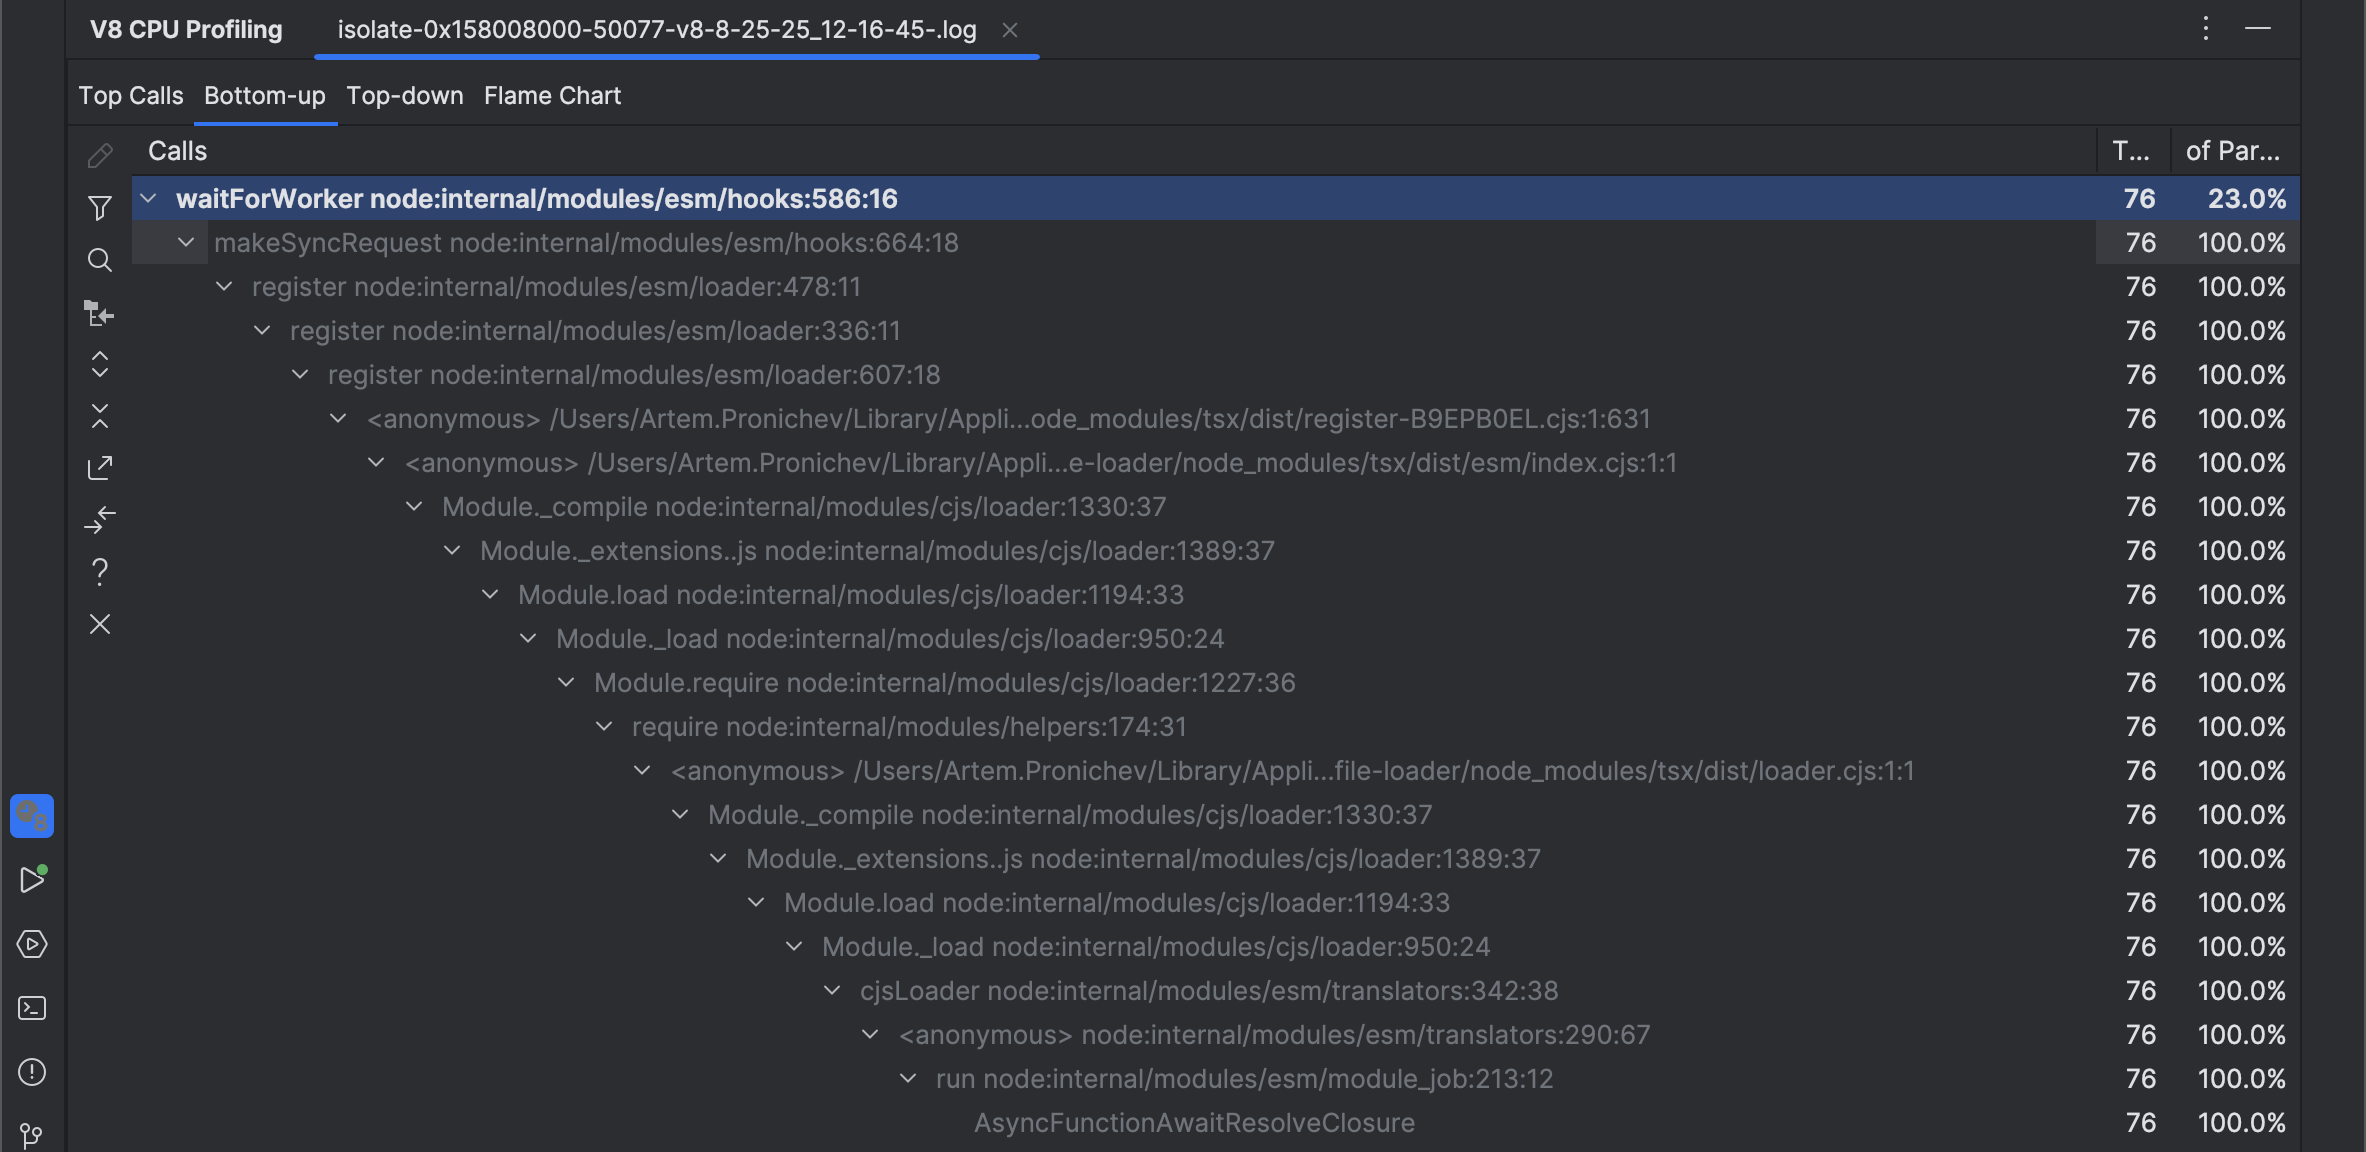Select the Git version control icon

[32, 1136]
